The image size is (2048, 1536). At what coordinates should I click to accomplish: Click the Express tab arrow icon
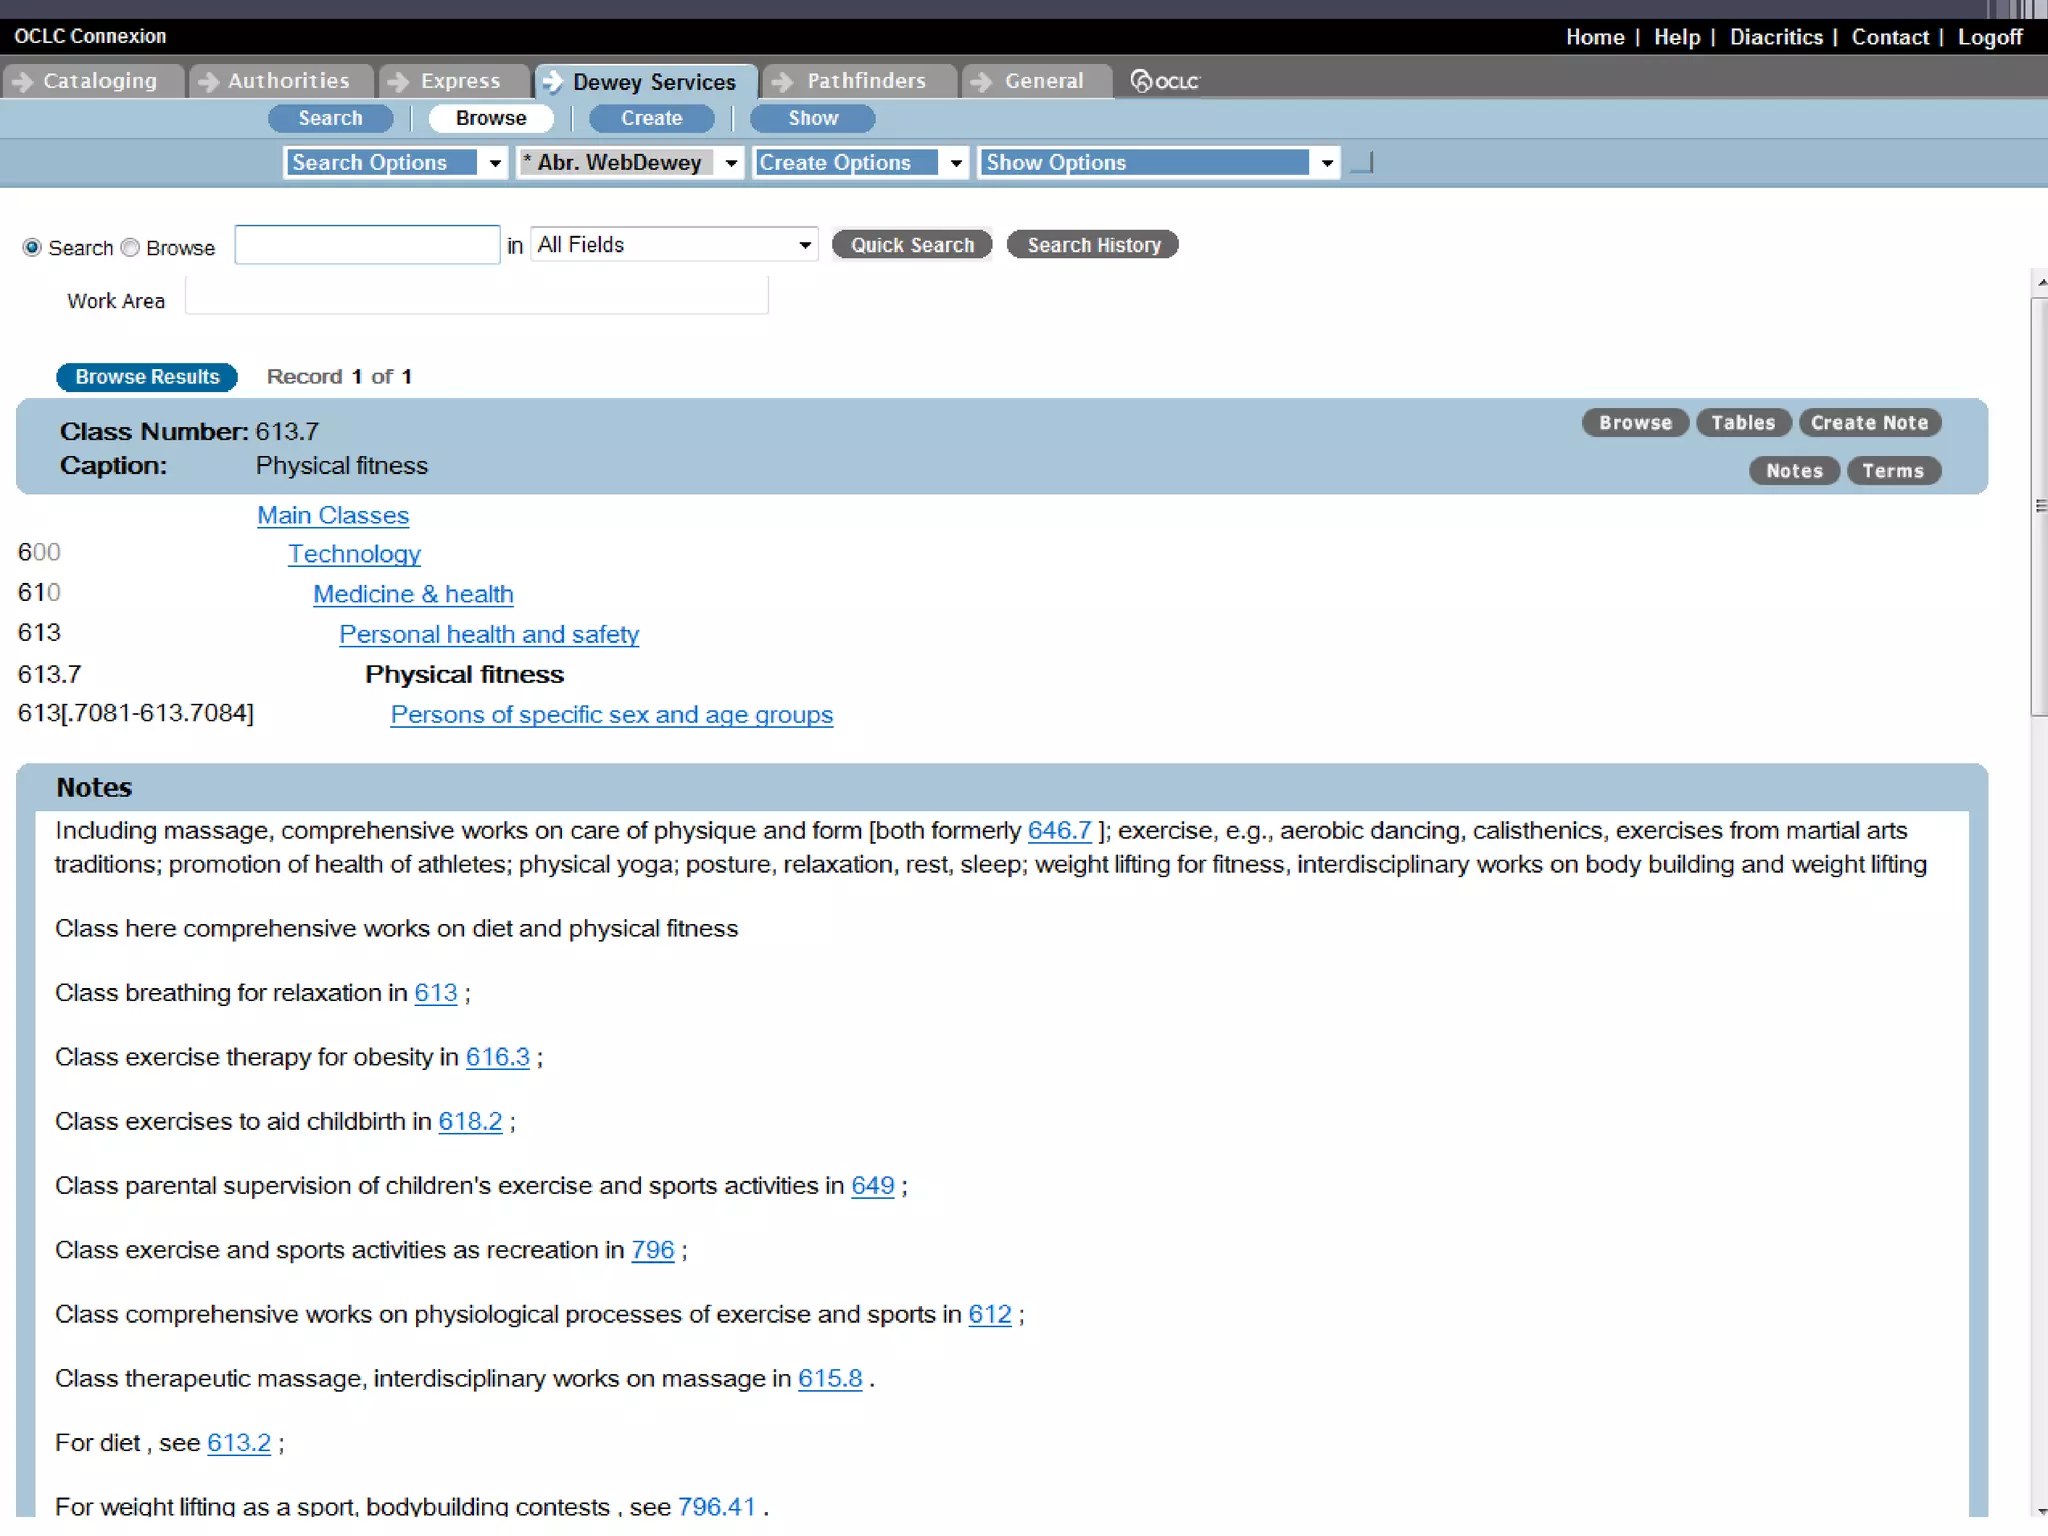point(398,81)
